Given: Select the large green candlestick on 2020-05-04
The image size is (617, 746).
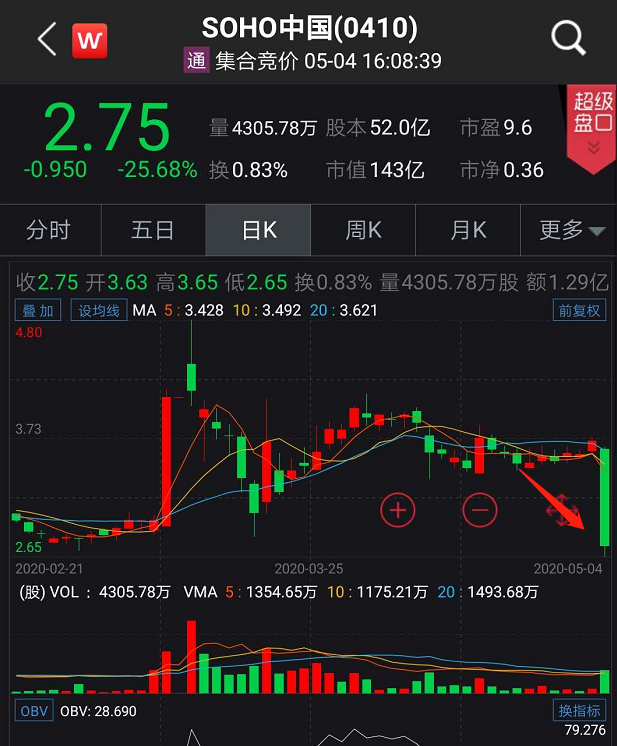Looking at the screenshot, I should tap(605, 497).
